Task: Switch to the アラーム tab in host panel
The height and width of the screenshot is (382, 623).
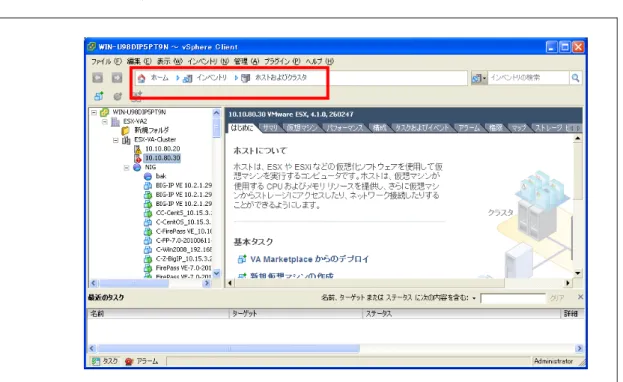Action: [469, 128]
